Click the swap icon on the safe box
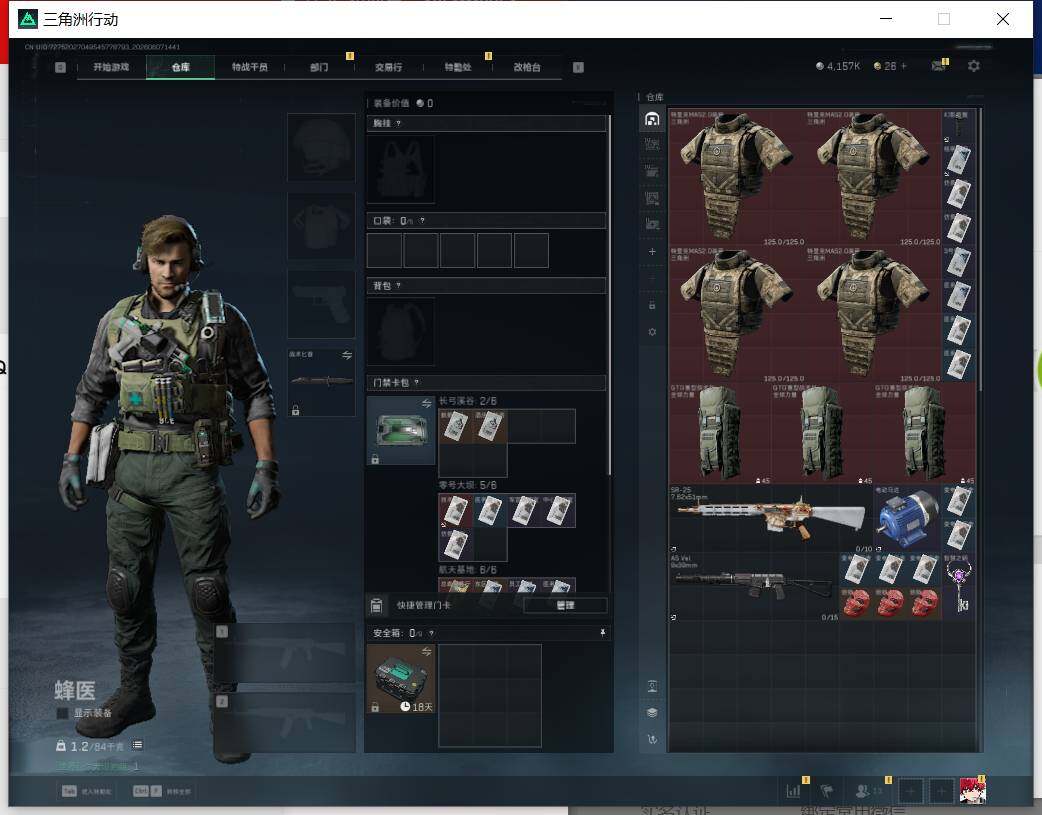 (x=426, y=651)
